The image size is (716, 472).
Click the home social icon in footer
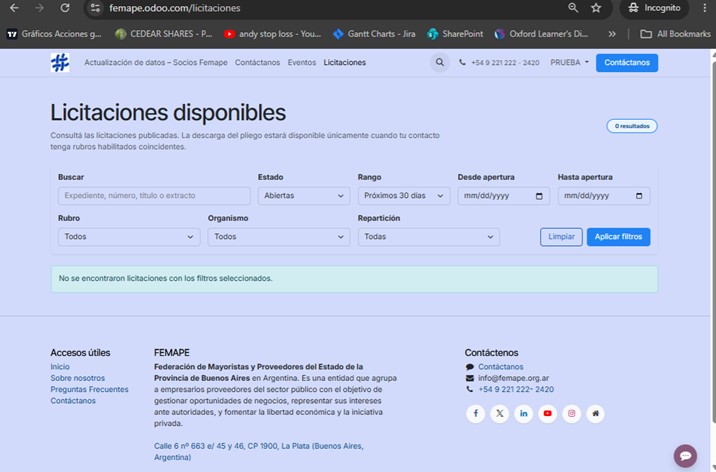click(595, 414)
